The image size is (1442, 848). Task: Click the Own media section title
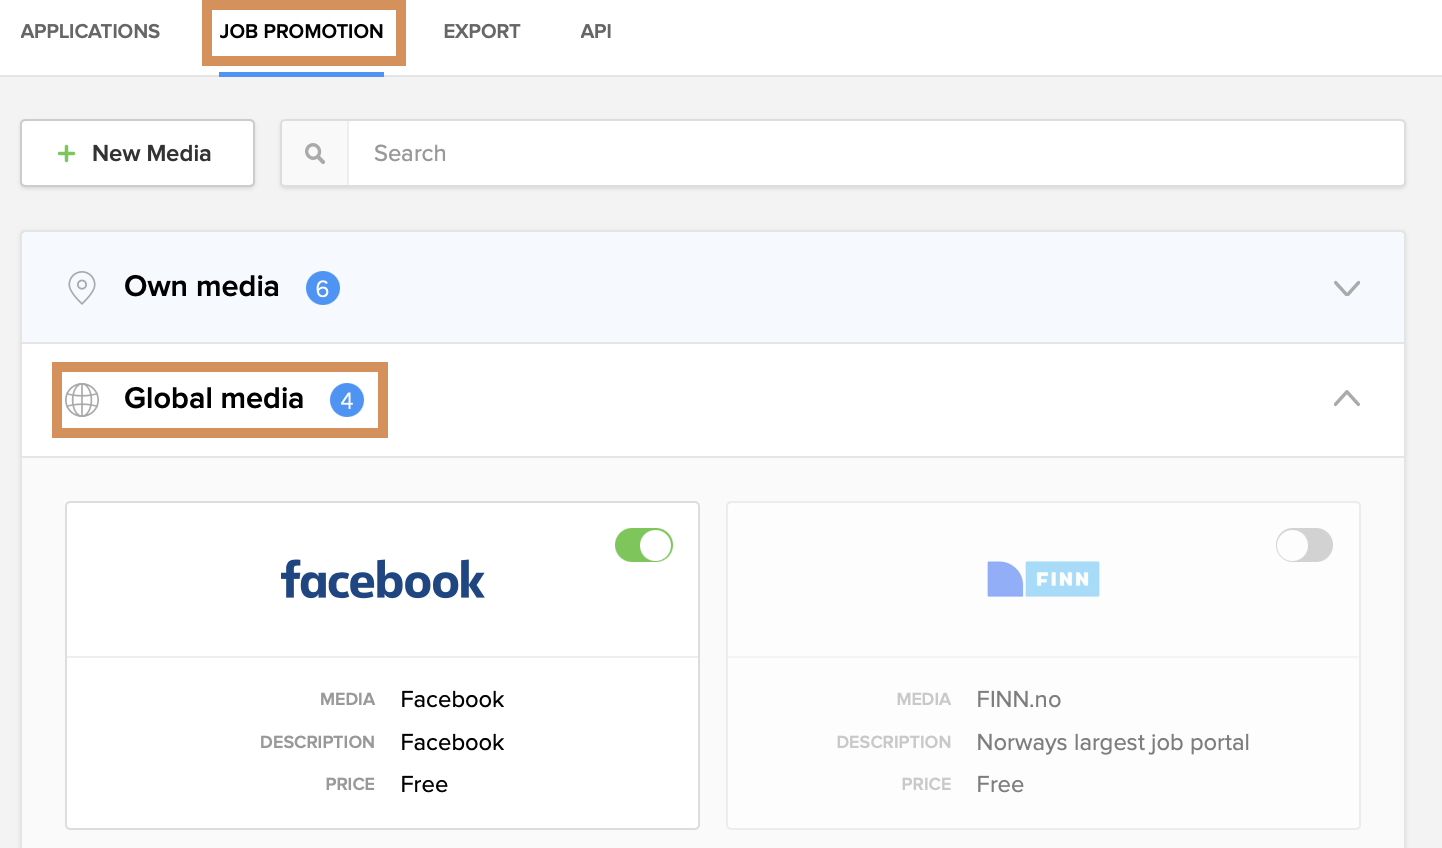point(201,287)
